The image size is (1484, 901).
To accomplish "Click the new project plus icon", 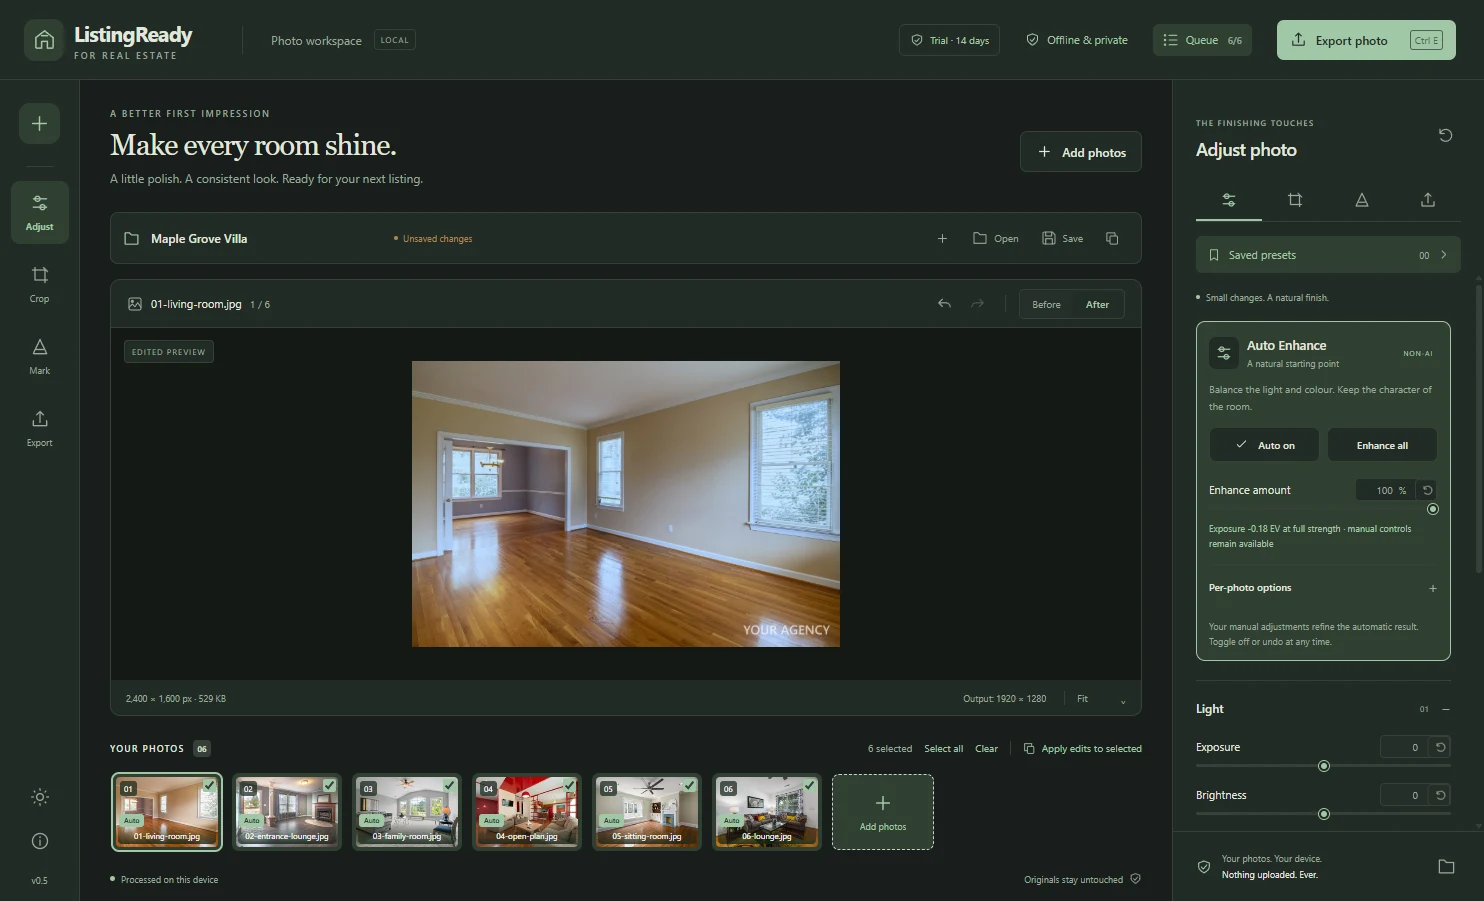I will click(942, 238).
